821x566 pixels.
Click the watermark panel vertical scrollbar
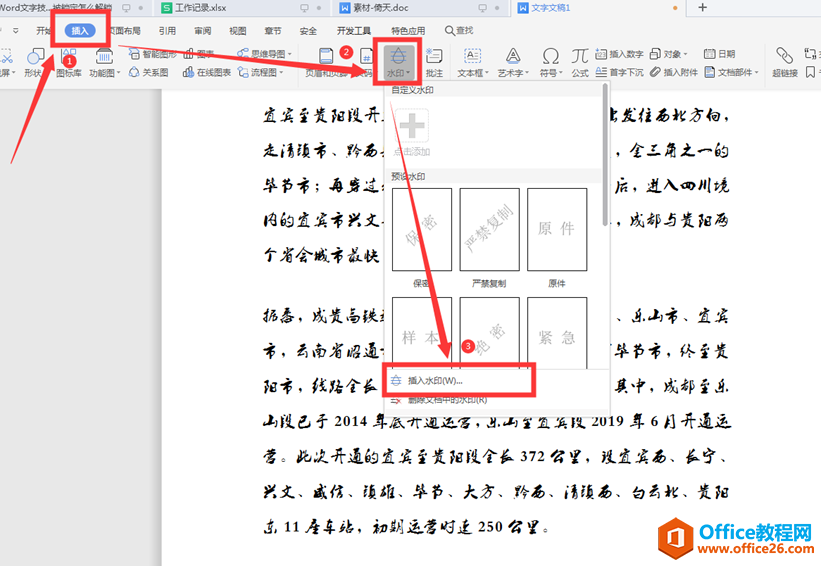click(x=605, y=156)
